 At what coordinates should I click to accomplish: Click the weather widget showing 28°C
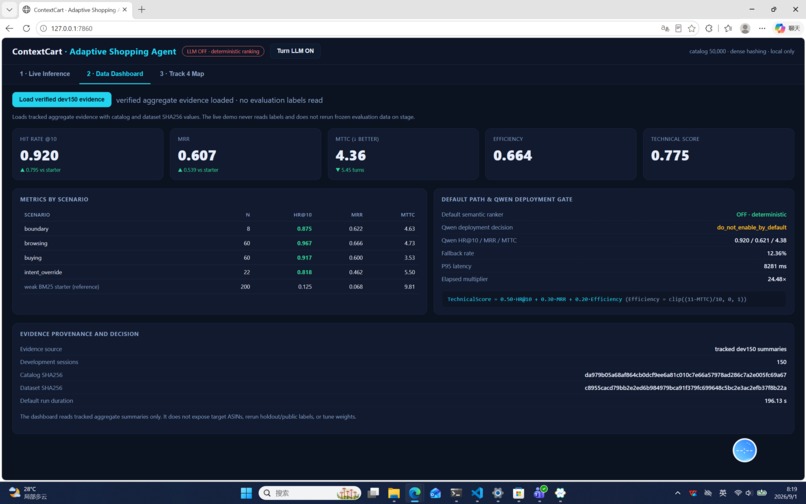[x=30, y=493]
